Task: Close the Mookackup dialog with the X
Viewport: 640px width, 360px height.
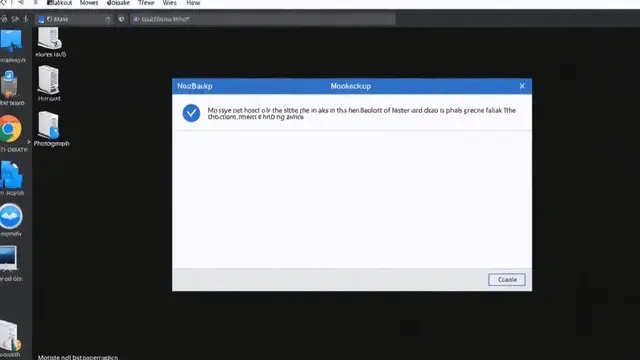Action: click(522, 86)
